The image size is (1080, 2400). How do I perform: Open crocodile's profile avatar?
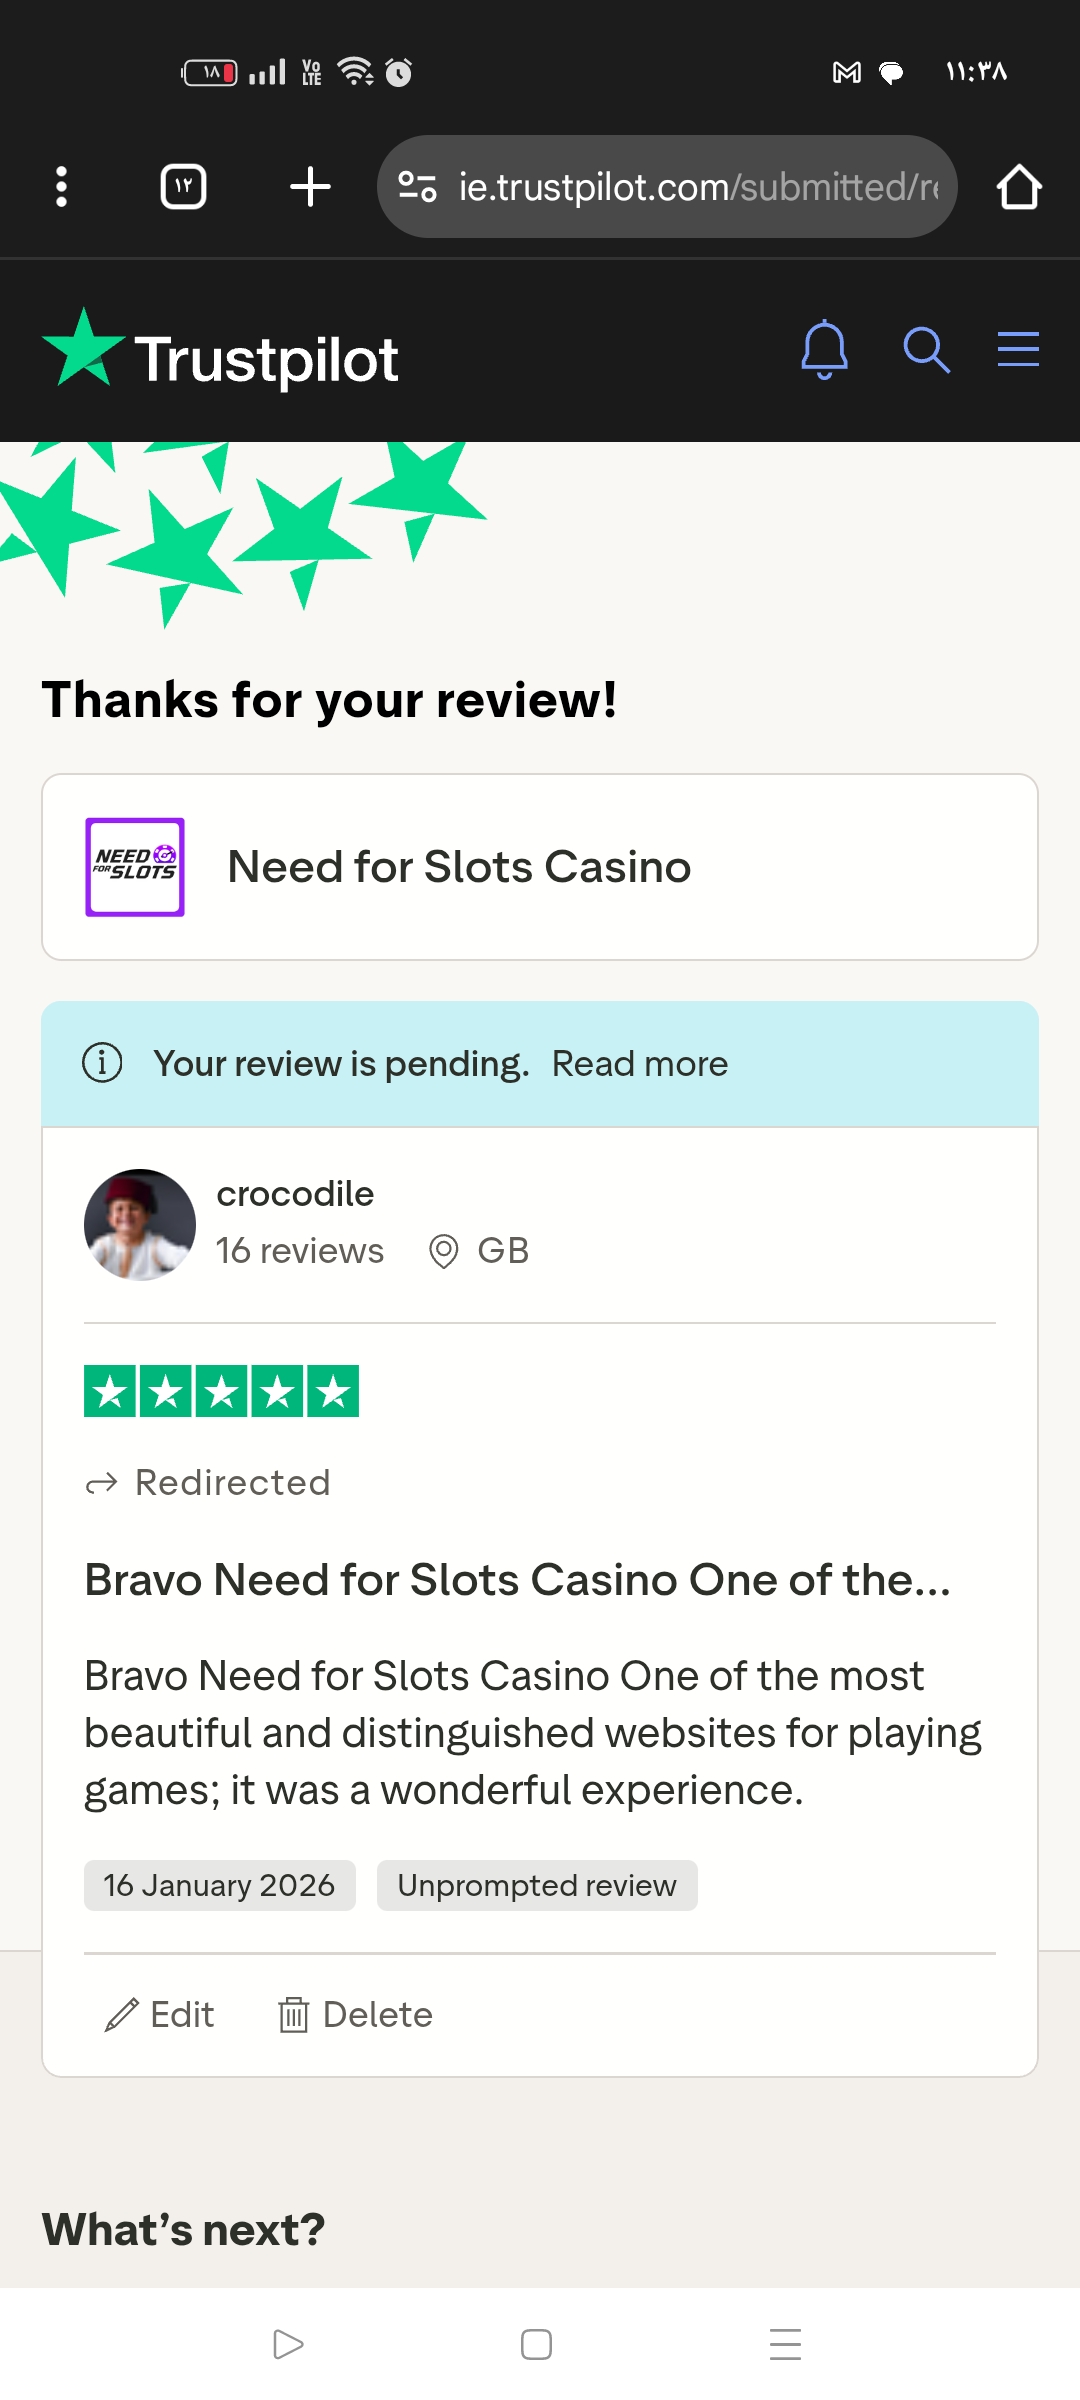pos(140,1224)
